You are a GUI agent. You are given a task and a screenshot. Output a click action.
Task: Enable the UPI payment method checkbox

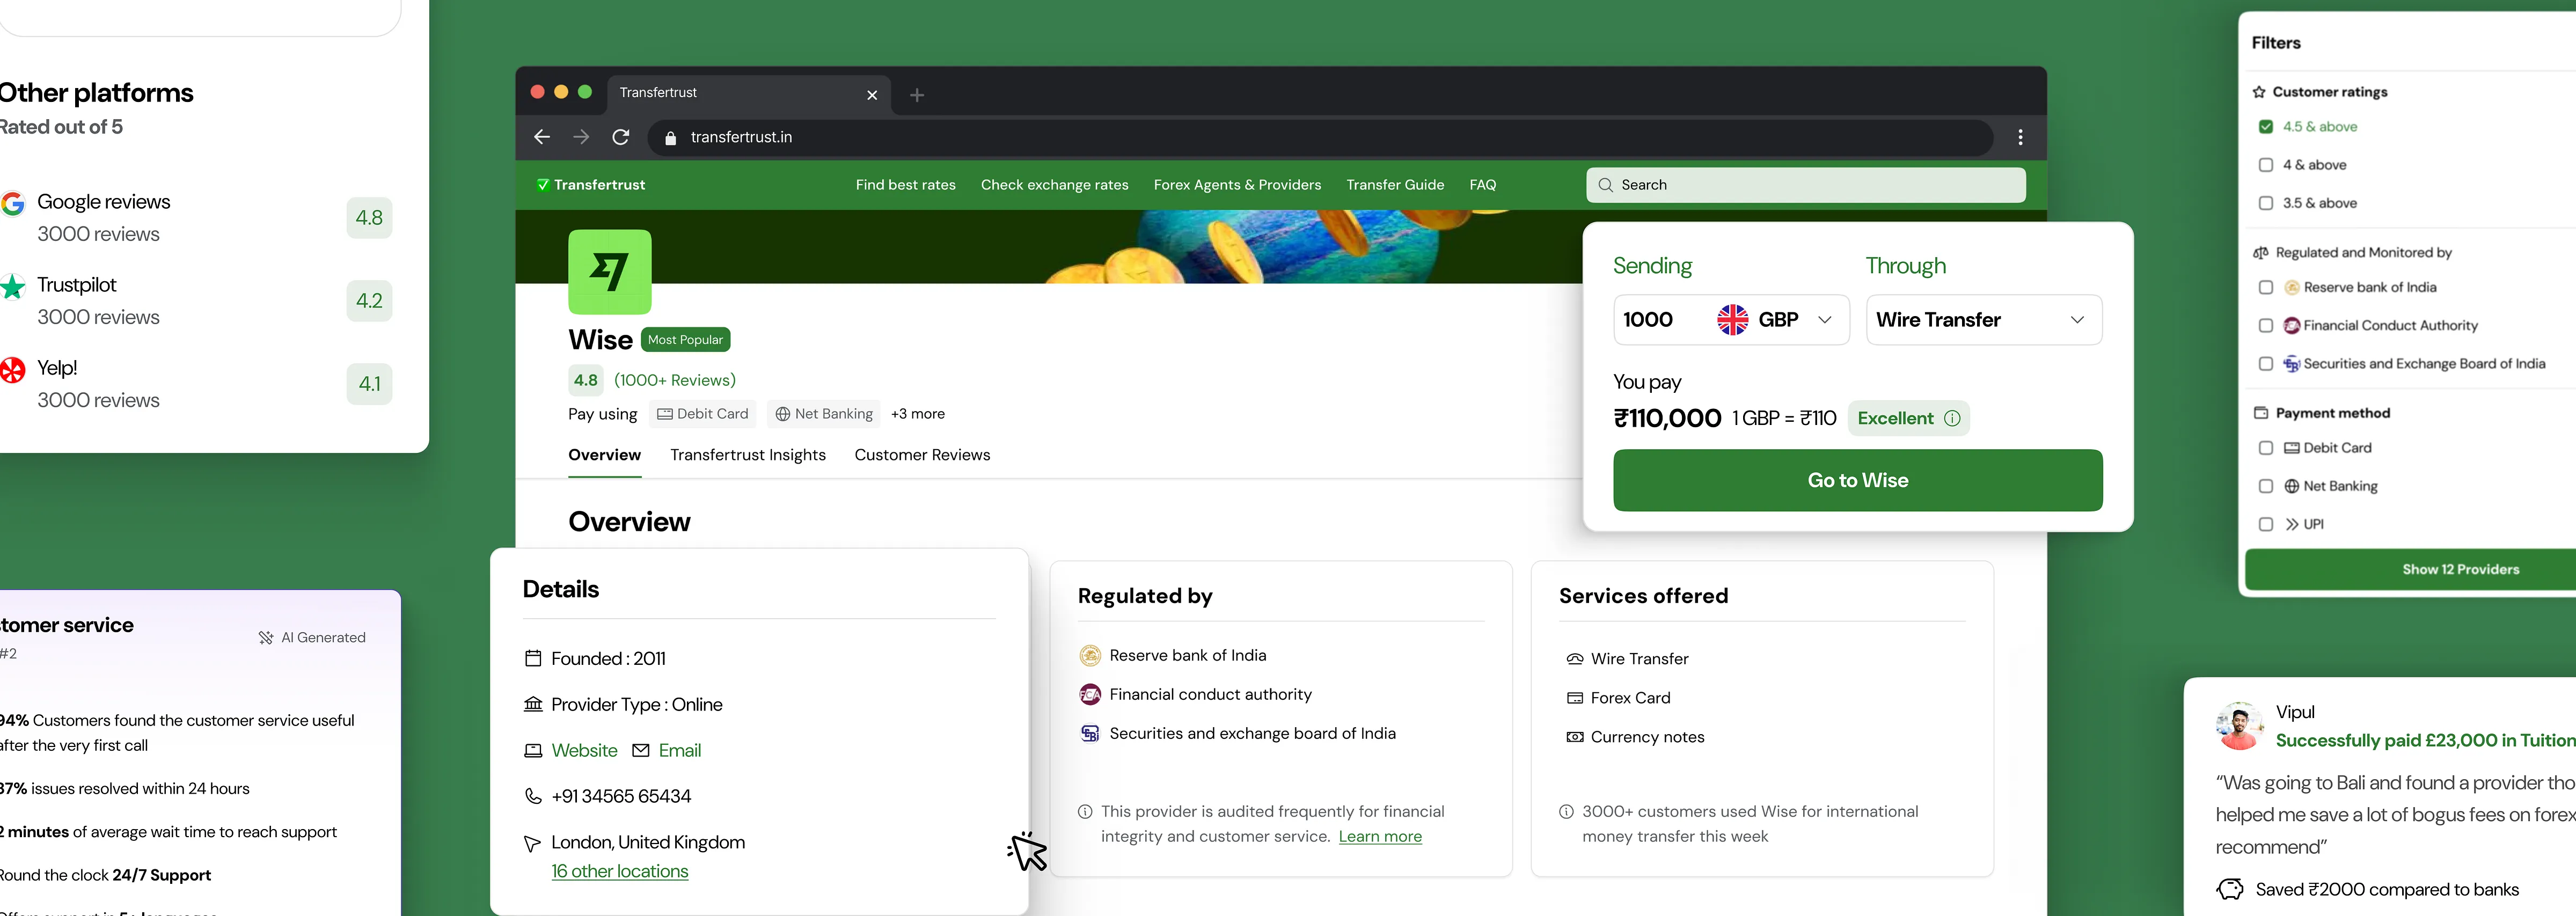pyautogui.click(x=2266, y=524)
